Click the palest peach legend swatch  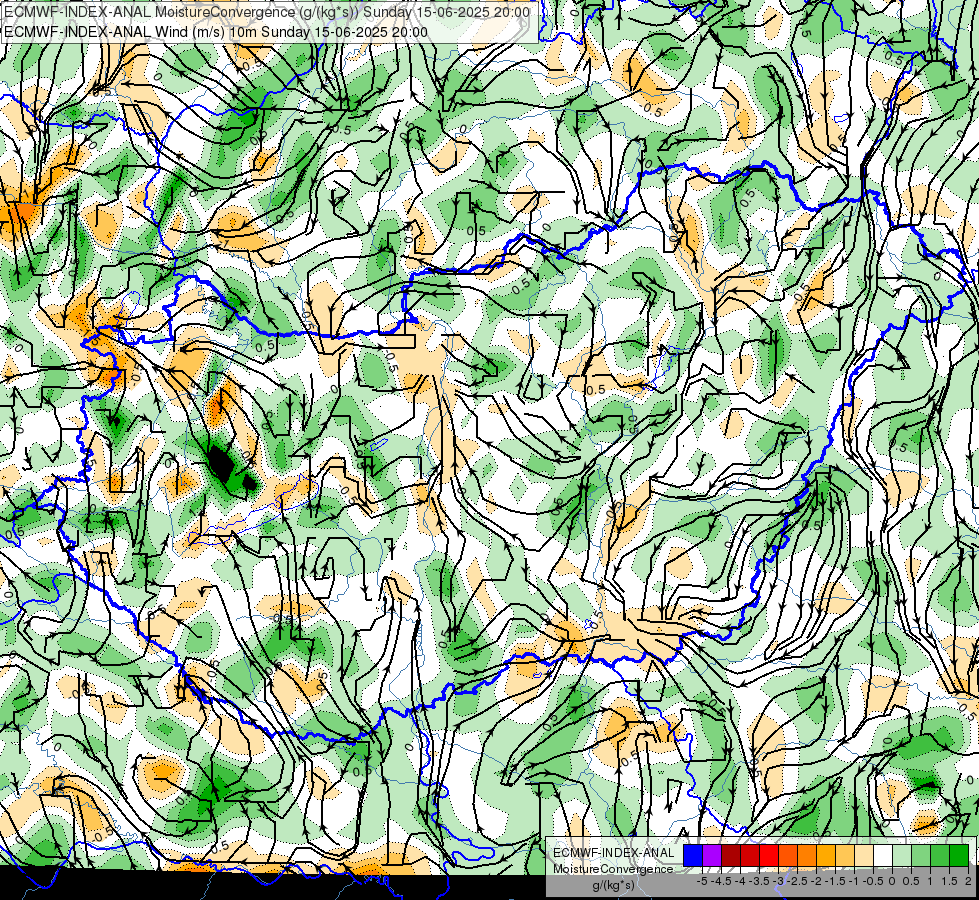coord(864,855)
